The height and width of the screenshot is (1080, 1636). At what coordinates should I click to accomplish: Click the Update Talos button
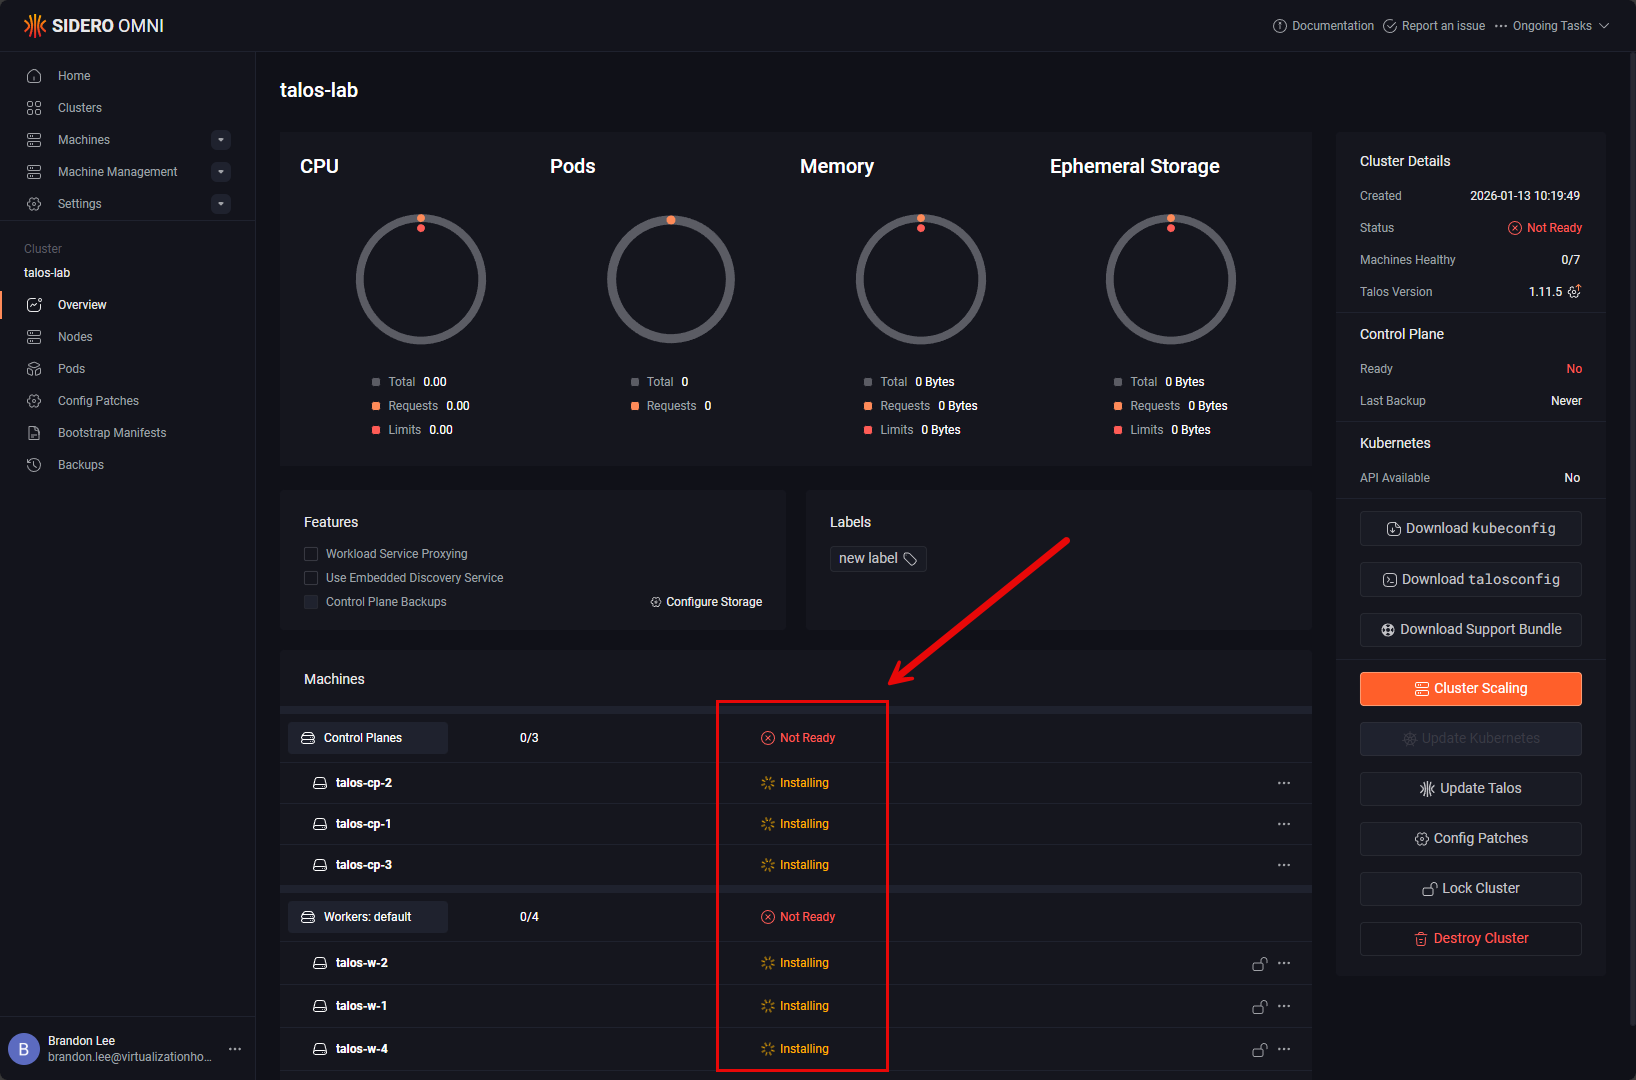coord(1471,789)
